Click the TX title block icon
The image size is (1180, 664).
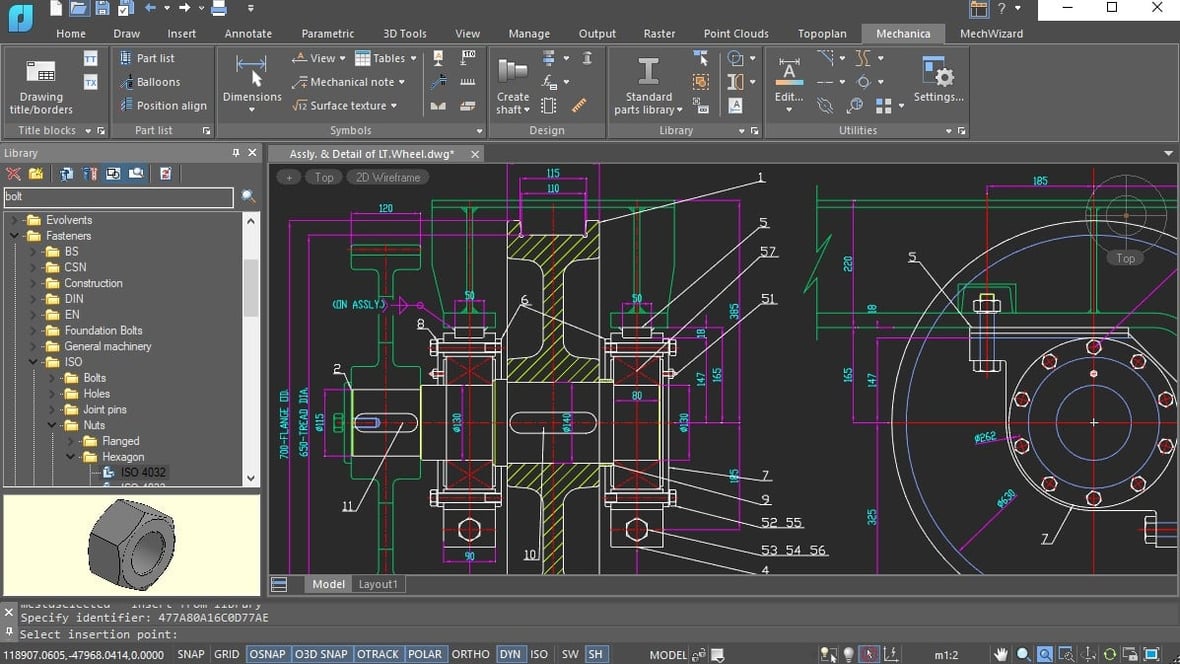pos(90,82)
